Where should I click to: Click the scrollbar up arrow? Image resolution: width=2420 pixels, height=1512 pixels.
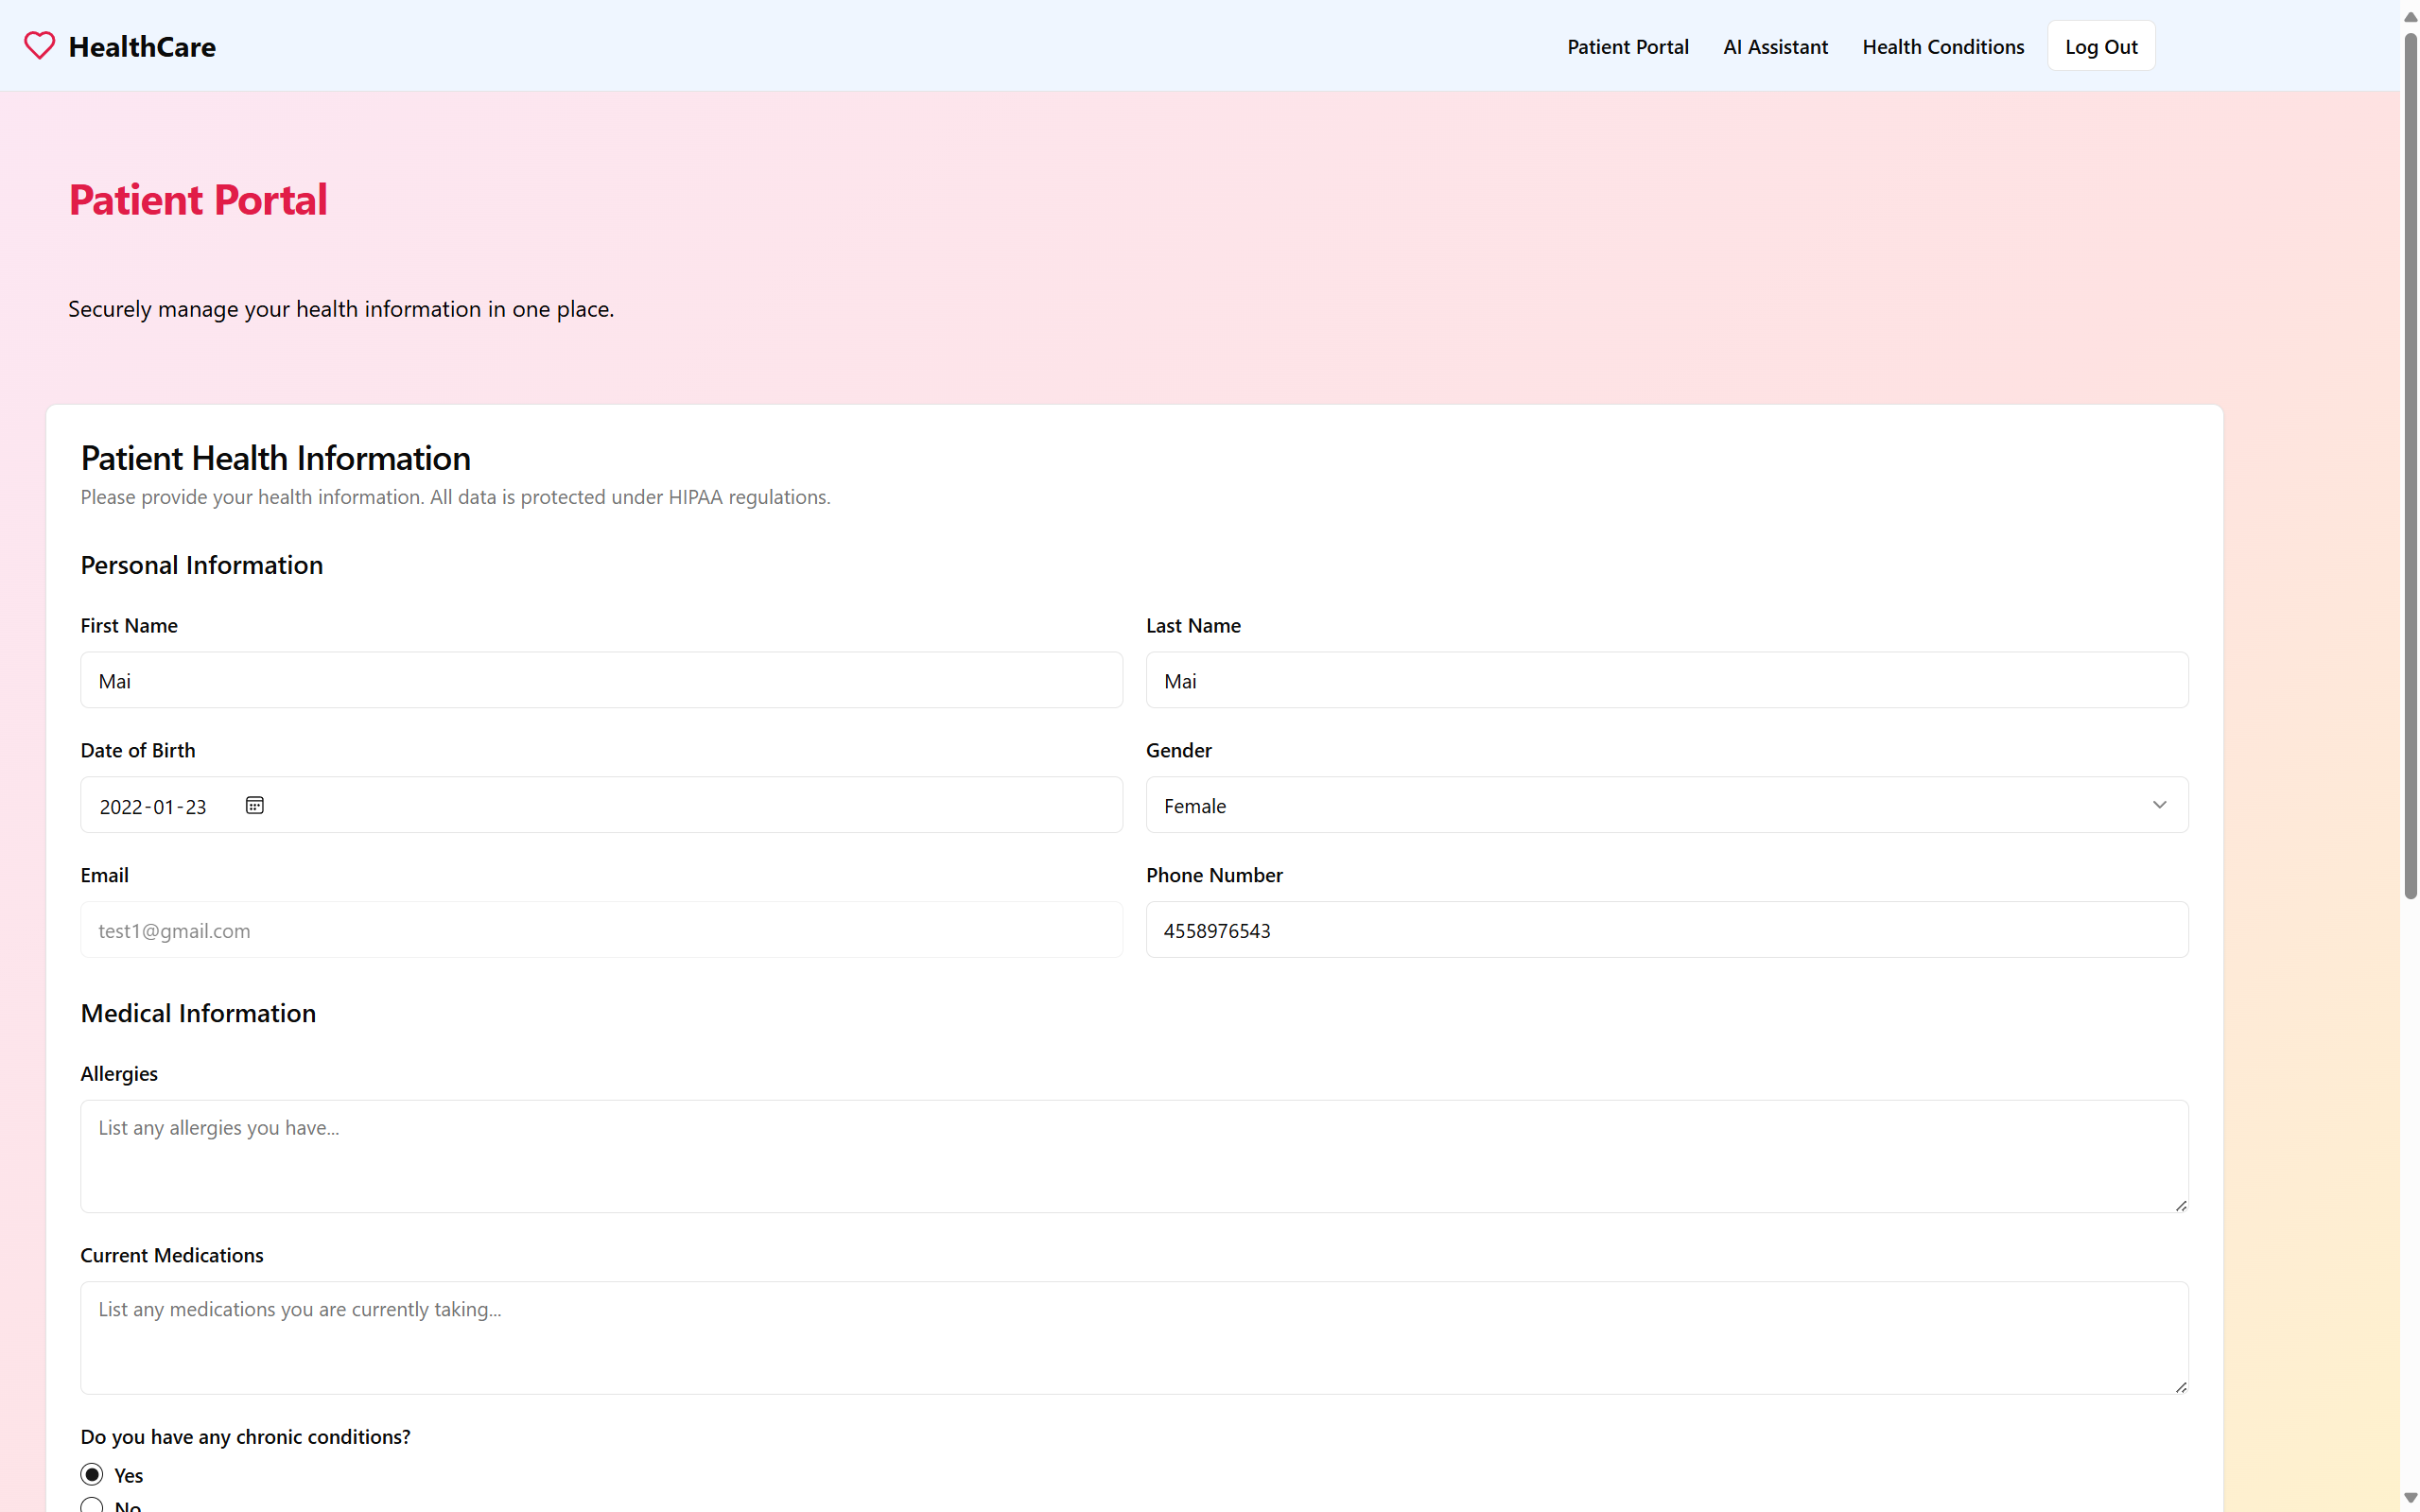(2410, 17)
